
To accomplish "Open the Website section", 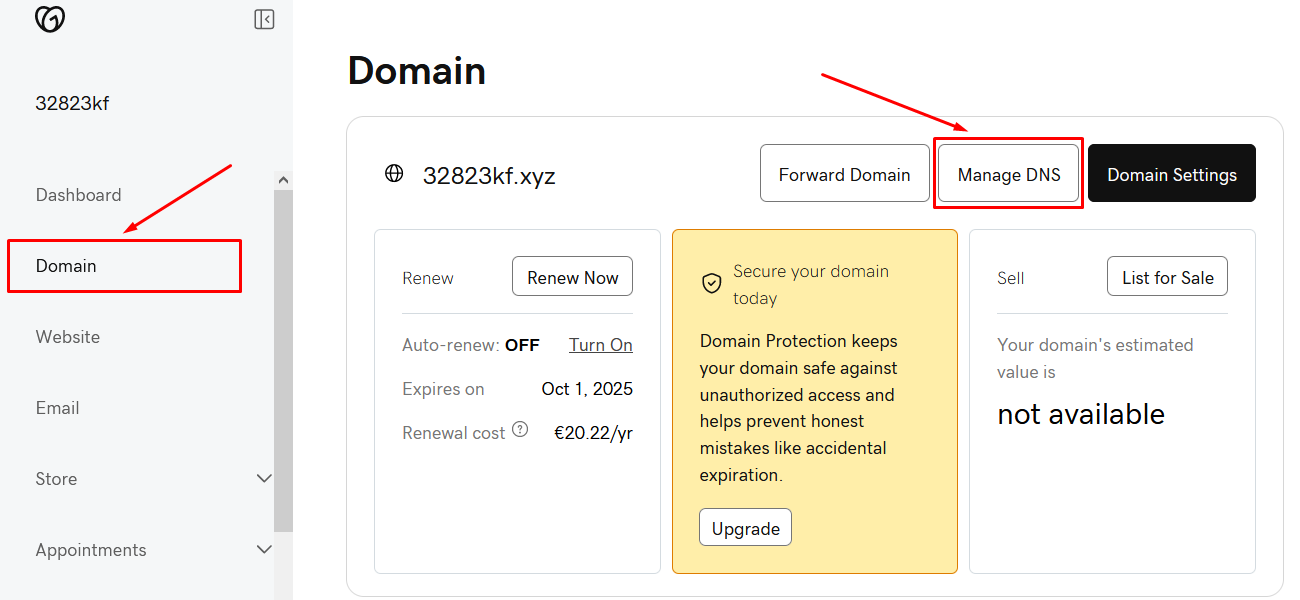I will click(x=67, y=336).
